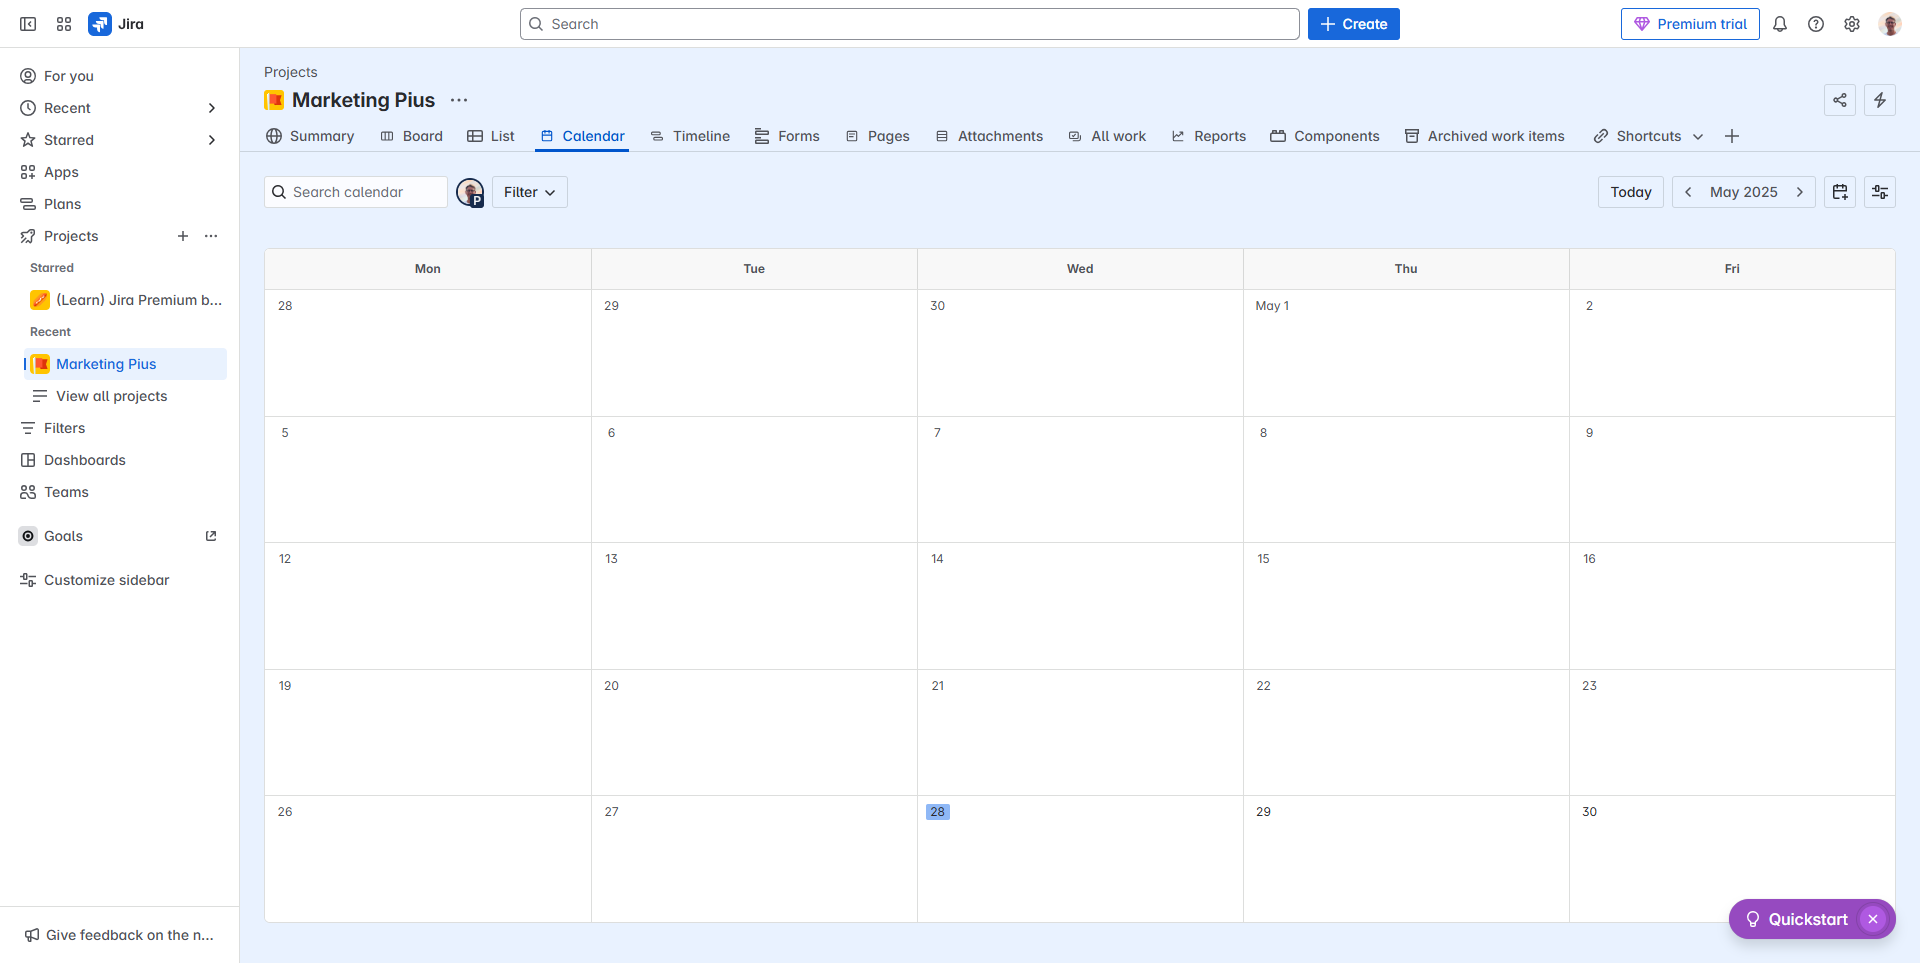
Task: Open the Filter dropdown
Action: coord(530,192)
